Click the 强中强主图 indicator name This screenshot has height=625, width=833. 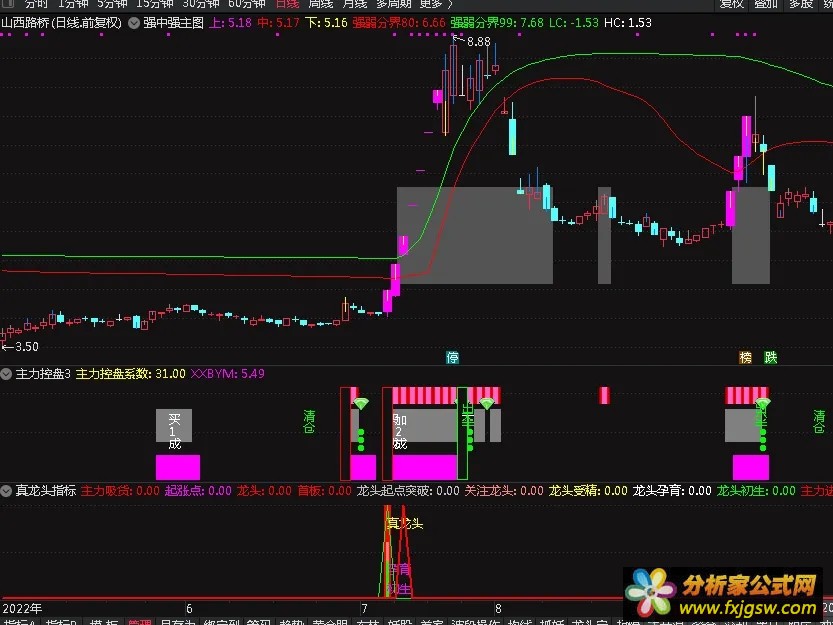pyautogui.click(x=174, y=23)
